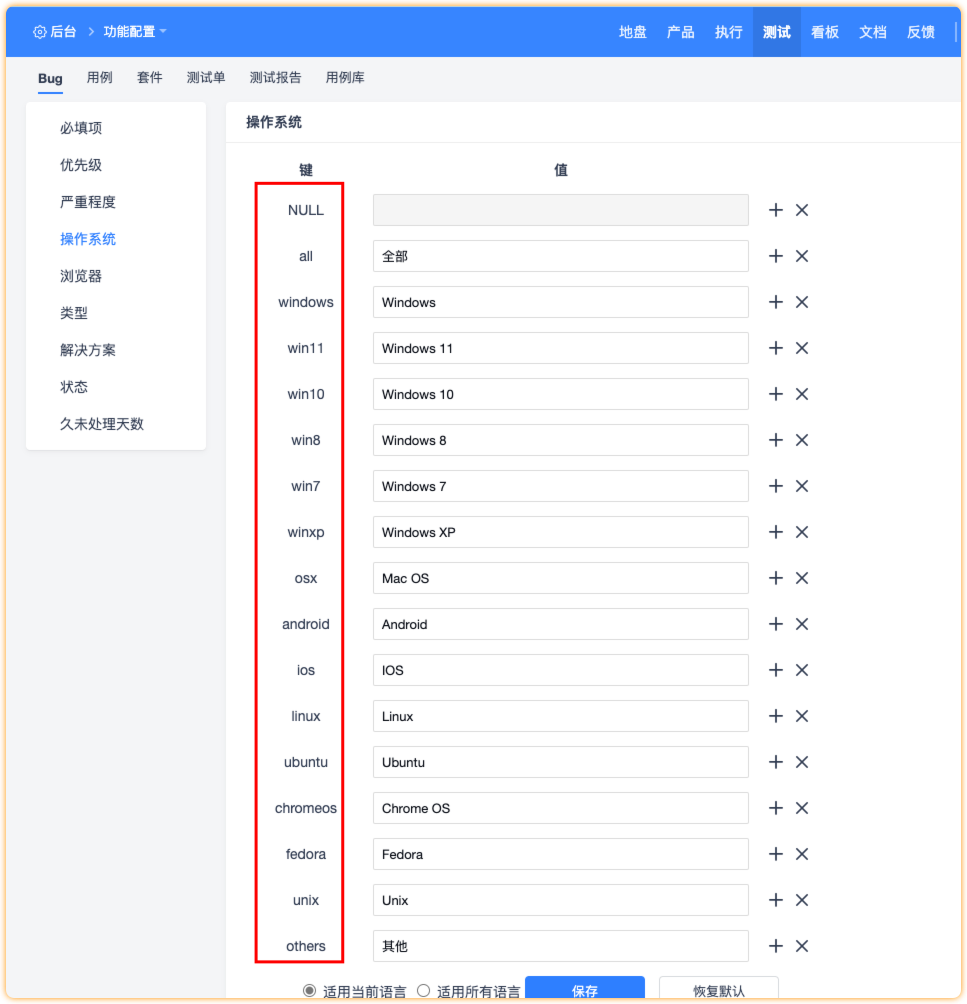Select 优先级 in the sidebar
This screenshot has height=1004, width=967.
click(x=81, y=165)
